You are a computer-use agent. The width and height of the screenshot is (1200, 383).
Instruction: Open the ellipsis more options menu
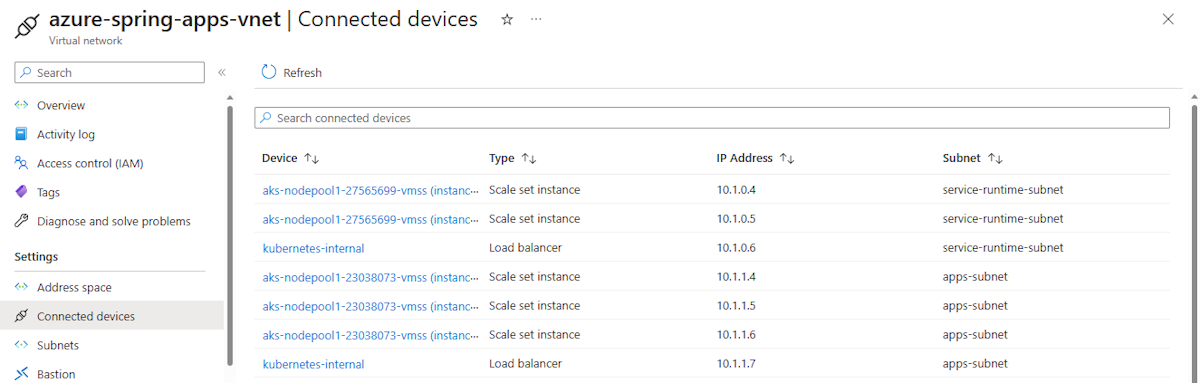click(x=537, y=20)
